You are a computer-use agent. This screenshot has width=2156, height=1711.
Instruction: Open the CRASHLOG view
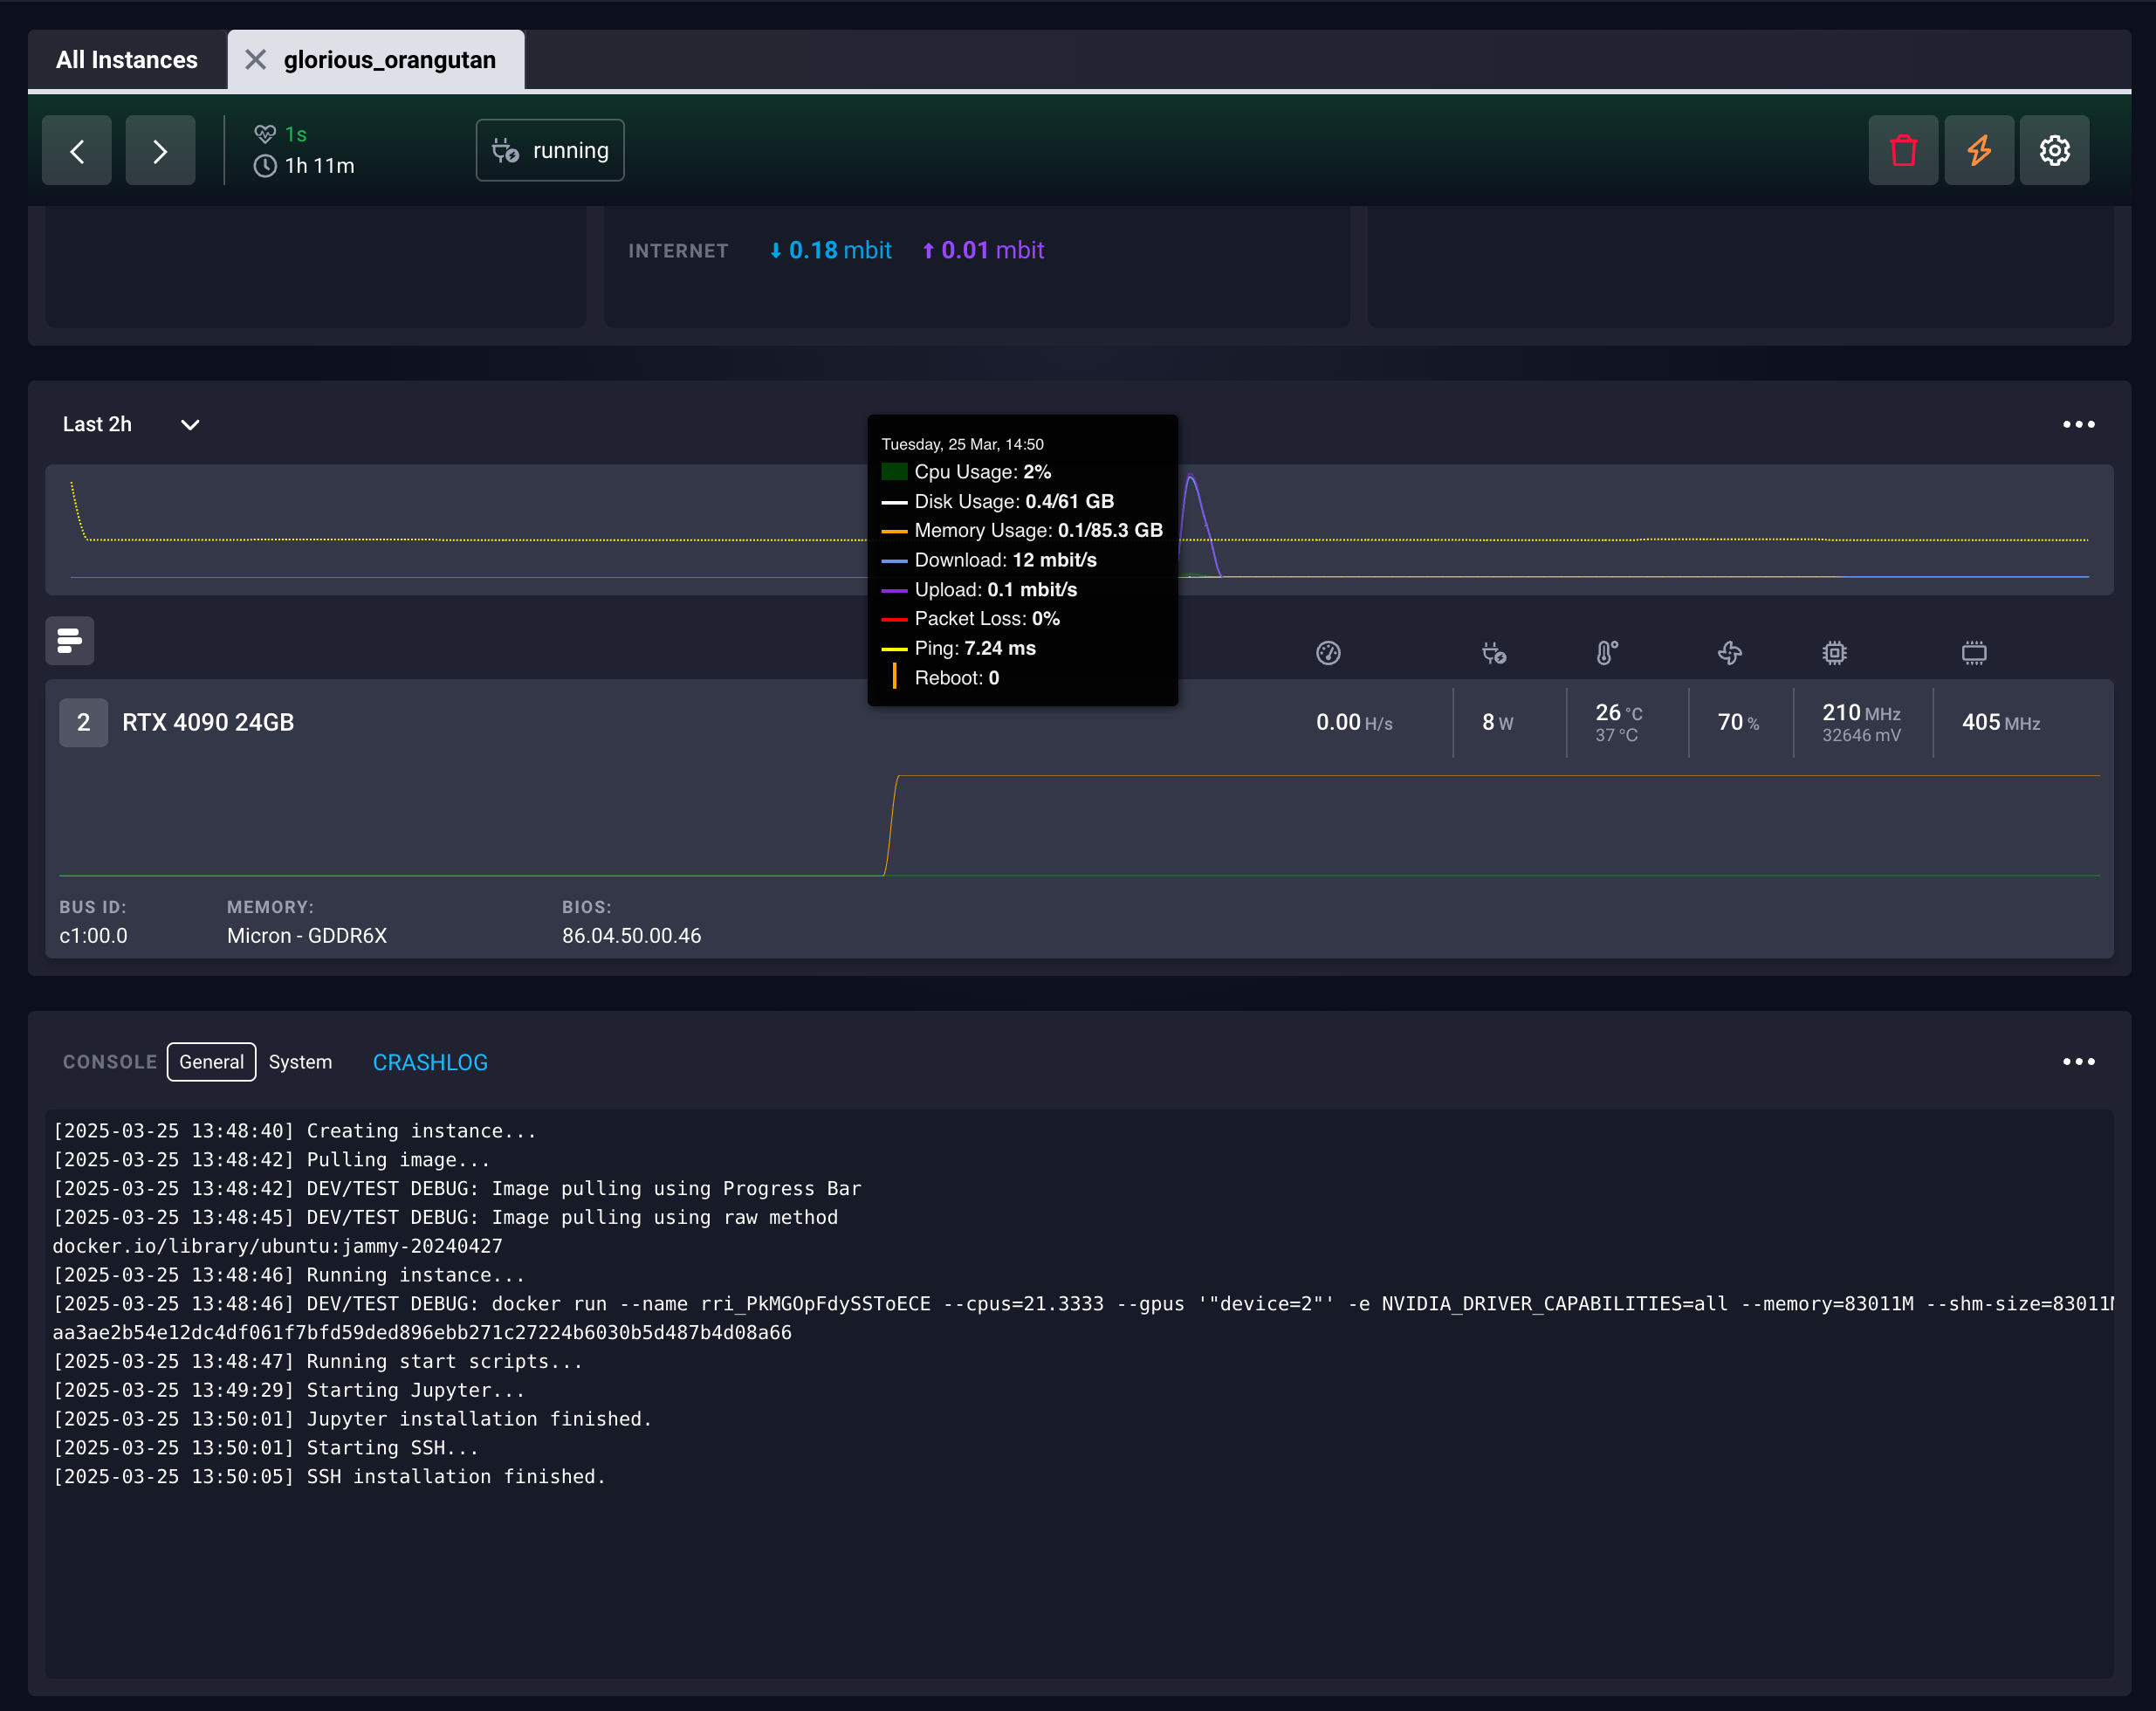coord(430,1062)
